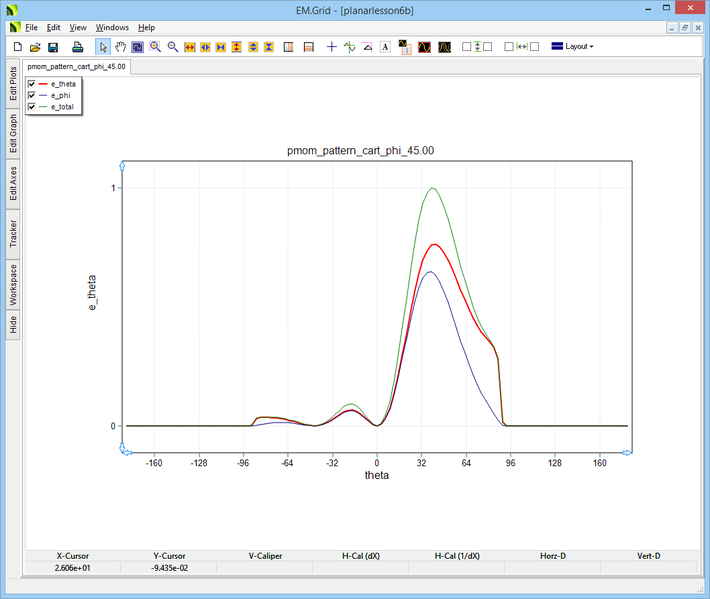Click the Print icon in toolbar
Viewport: 710px width, 599px height.
(x=77, y=47)
